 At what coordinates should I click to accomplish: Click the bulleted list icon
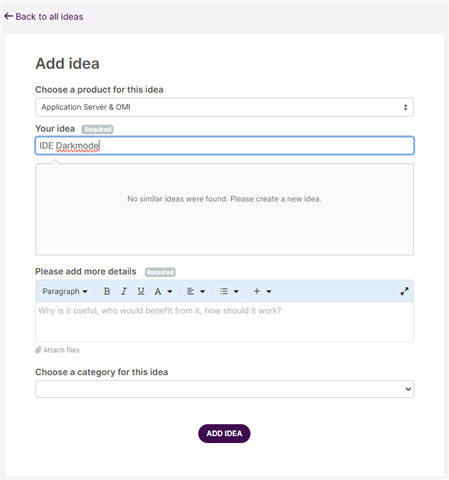224,291
